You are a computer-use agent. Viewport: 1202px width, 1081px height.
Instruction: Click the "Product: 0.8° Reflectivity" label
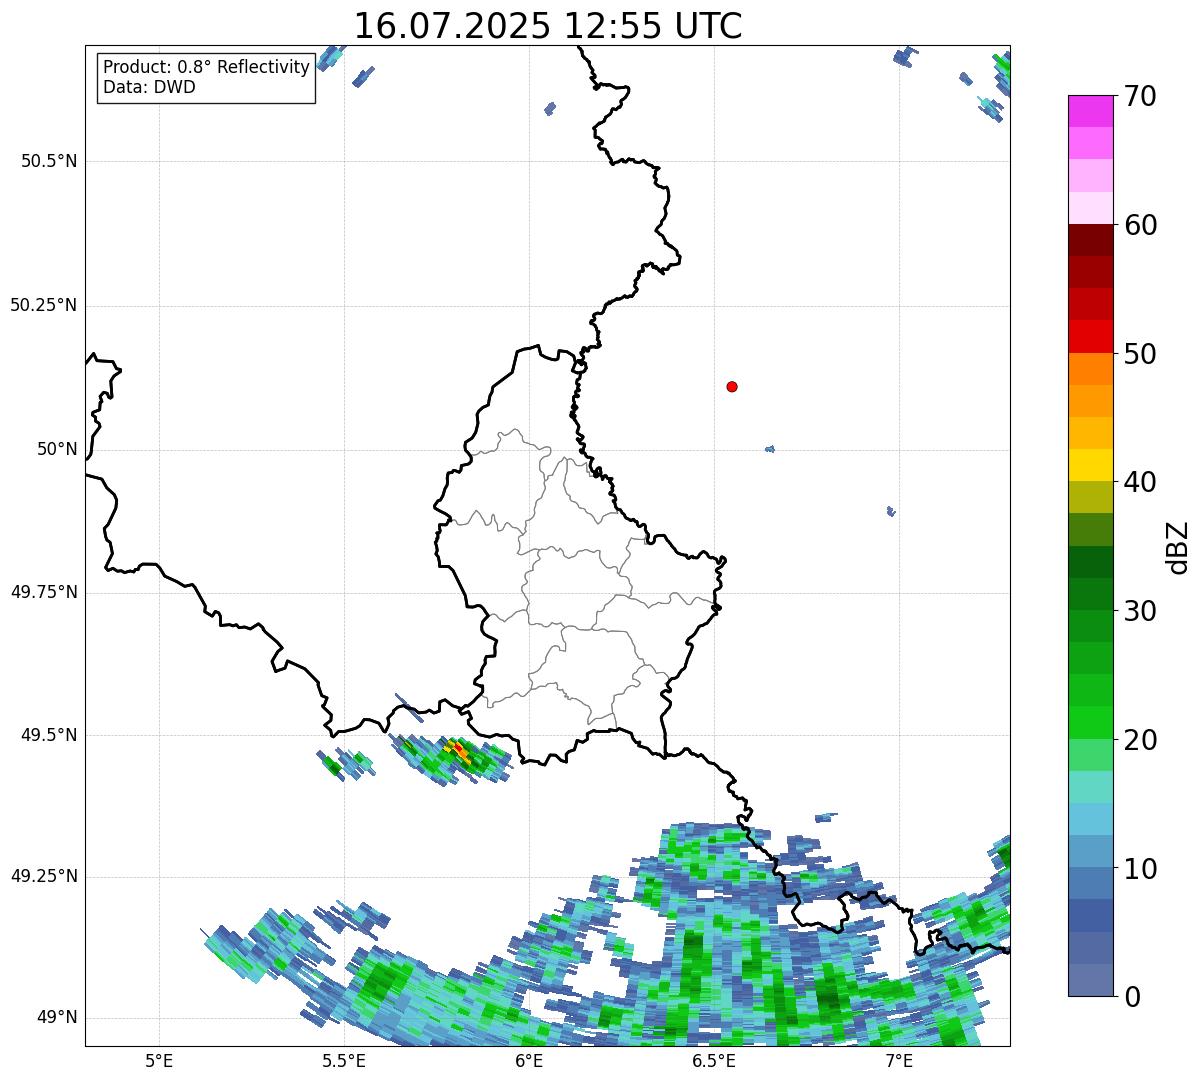pos(207,67)
